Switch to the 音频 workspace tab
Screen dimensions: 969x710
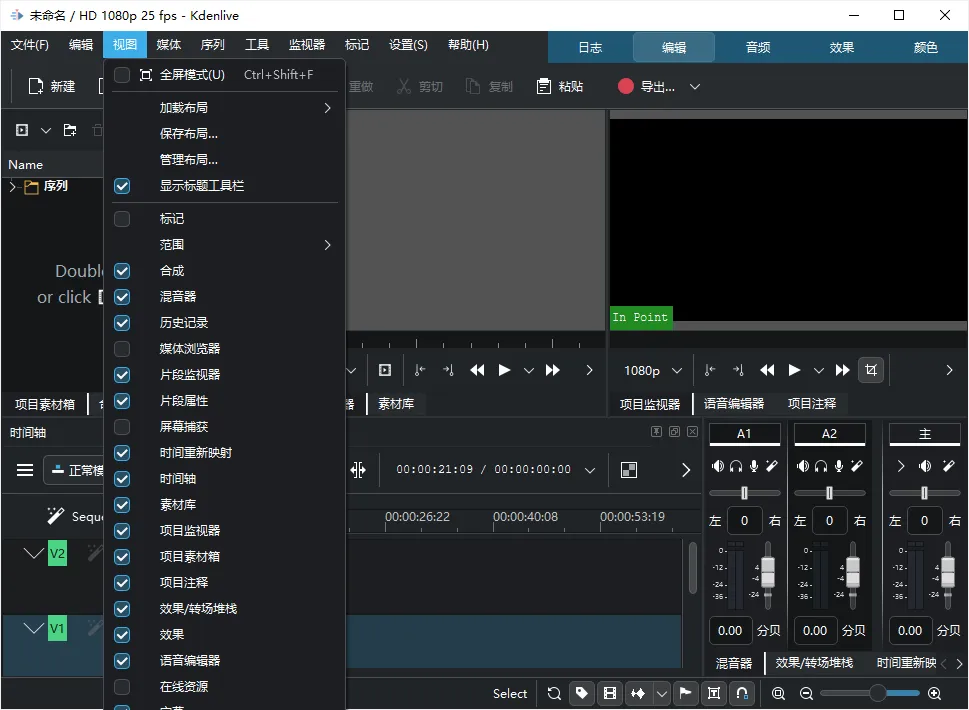[758, 48]
